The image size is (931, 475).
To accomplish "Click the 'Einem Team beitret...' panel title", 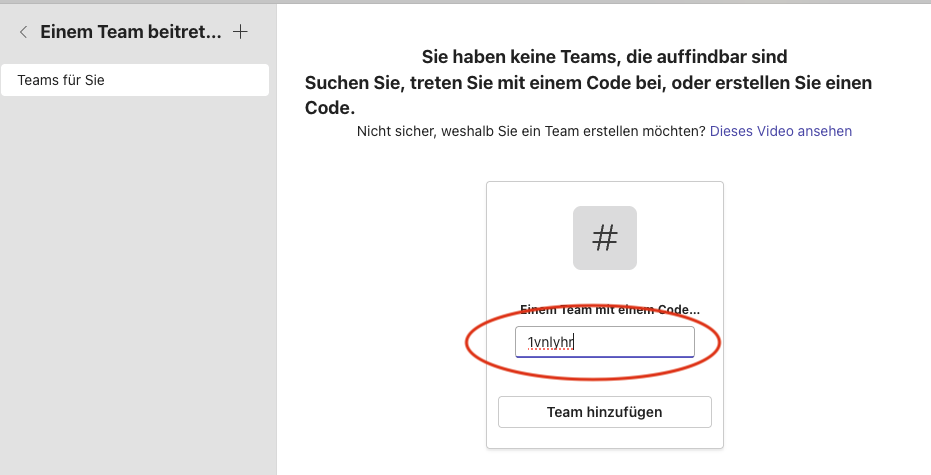I will [x=130, y=32].
